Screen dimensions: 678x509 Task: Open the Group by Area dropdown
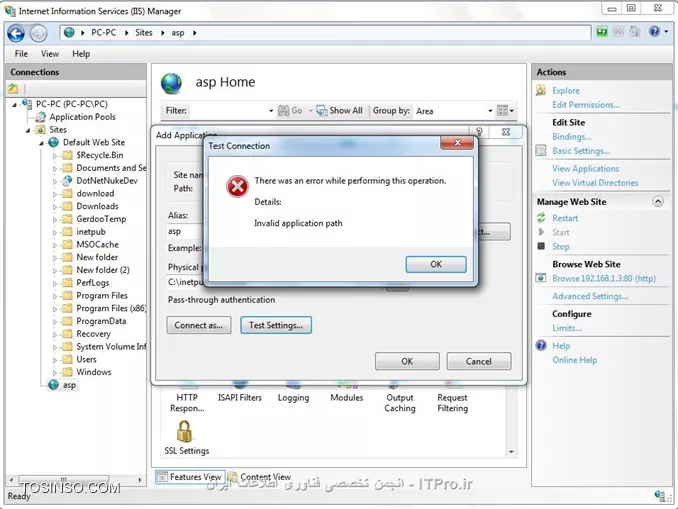coord(490,111)
